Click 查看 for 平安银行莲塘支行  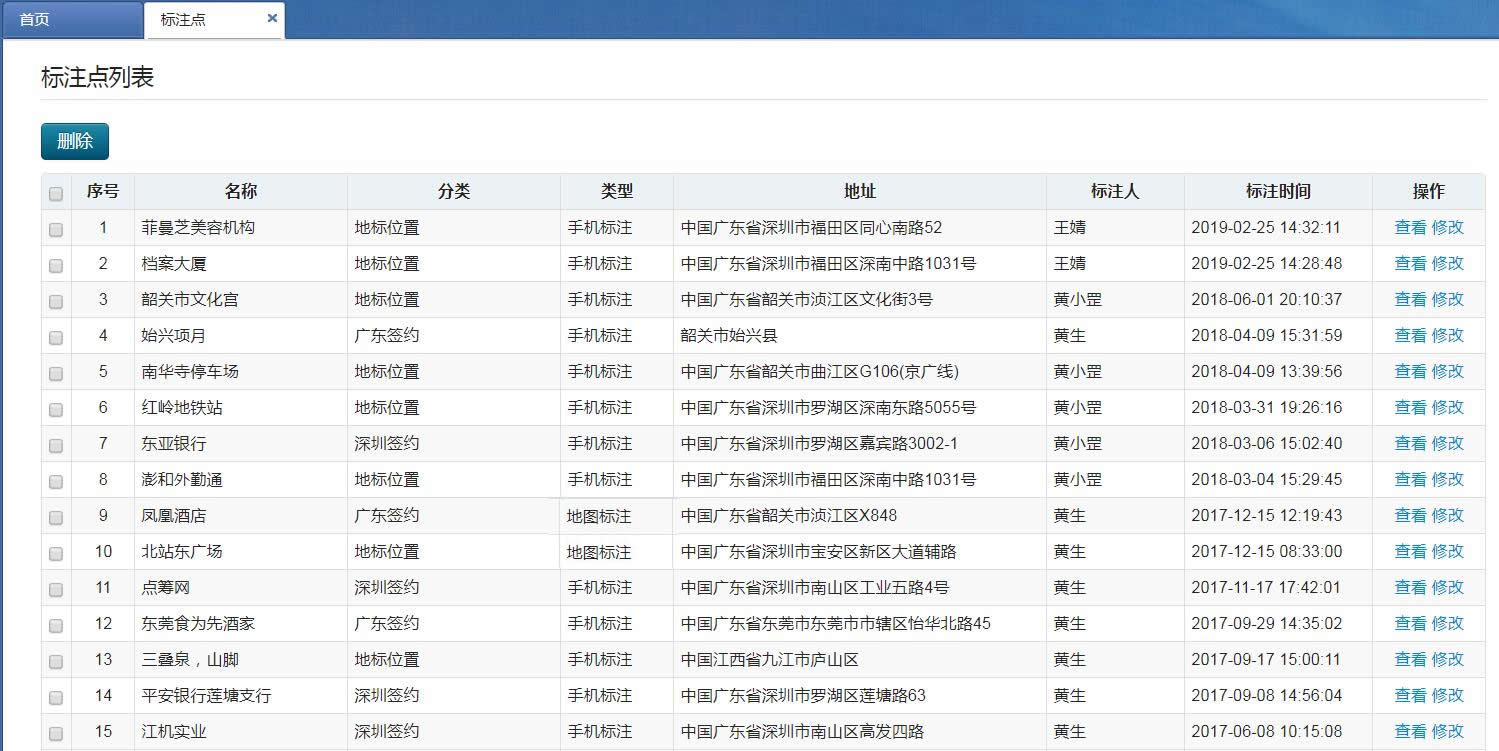point(1410,695)
